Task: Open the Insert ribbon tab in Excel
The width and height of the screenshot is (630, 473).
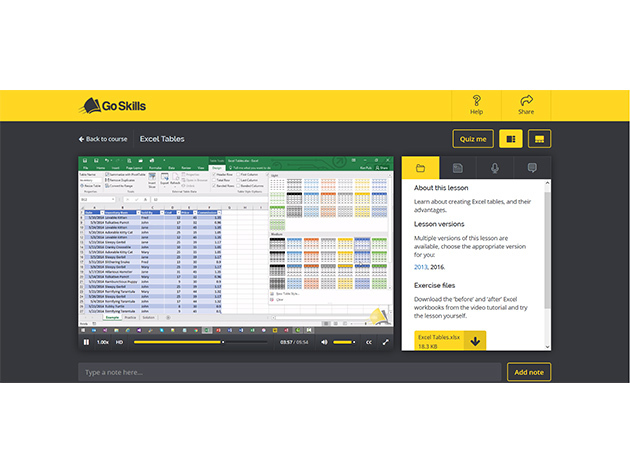Action: [115, 168]
